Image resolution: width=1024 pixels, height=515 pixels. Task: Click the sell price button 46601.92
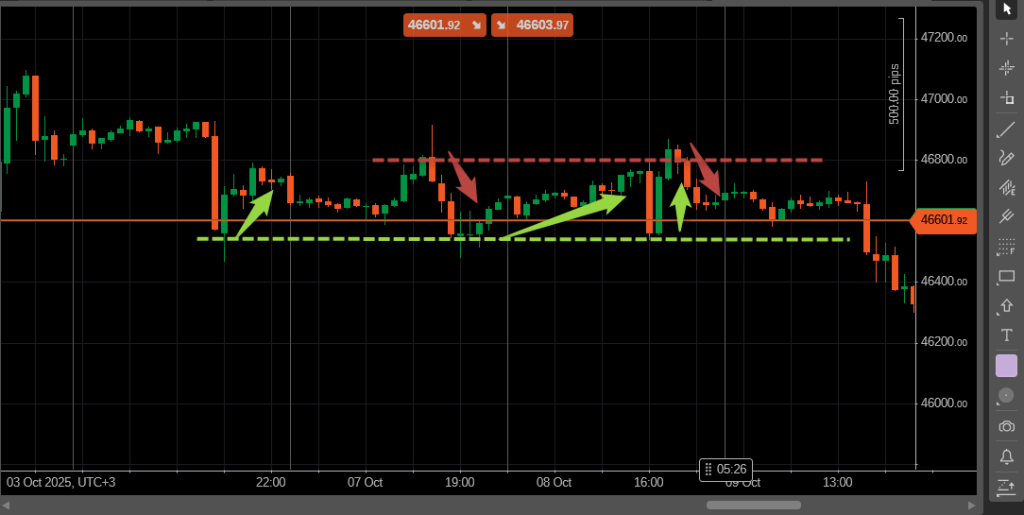coord(444,25)
